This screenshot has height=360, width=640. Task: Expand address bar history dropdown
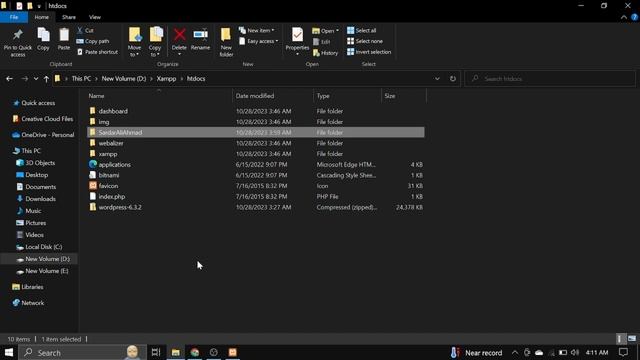click(437, 79)
